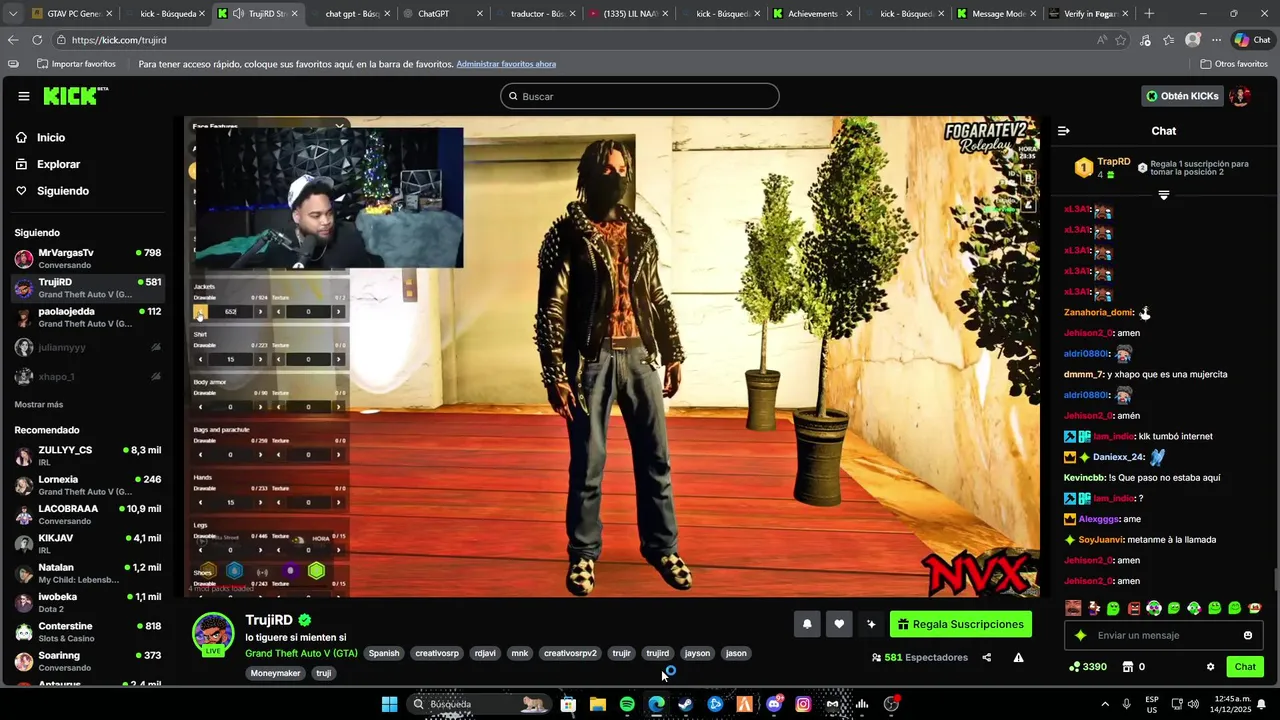Send message with green Chat button

tap(1245, 667)
